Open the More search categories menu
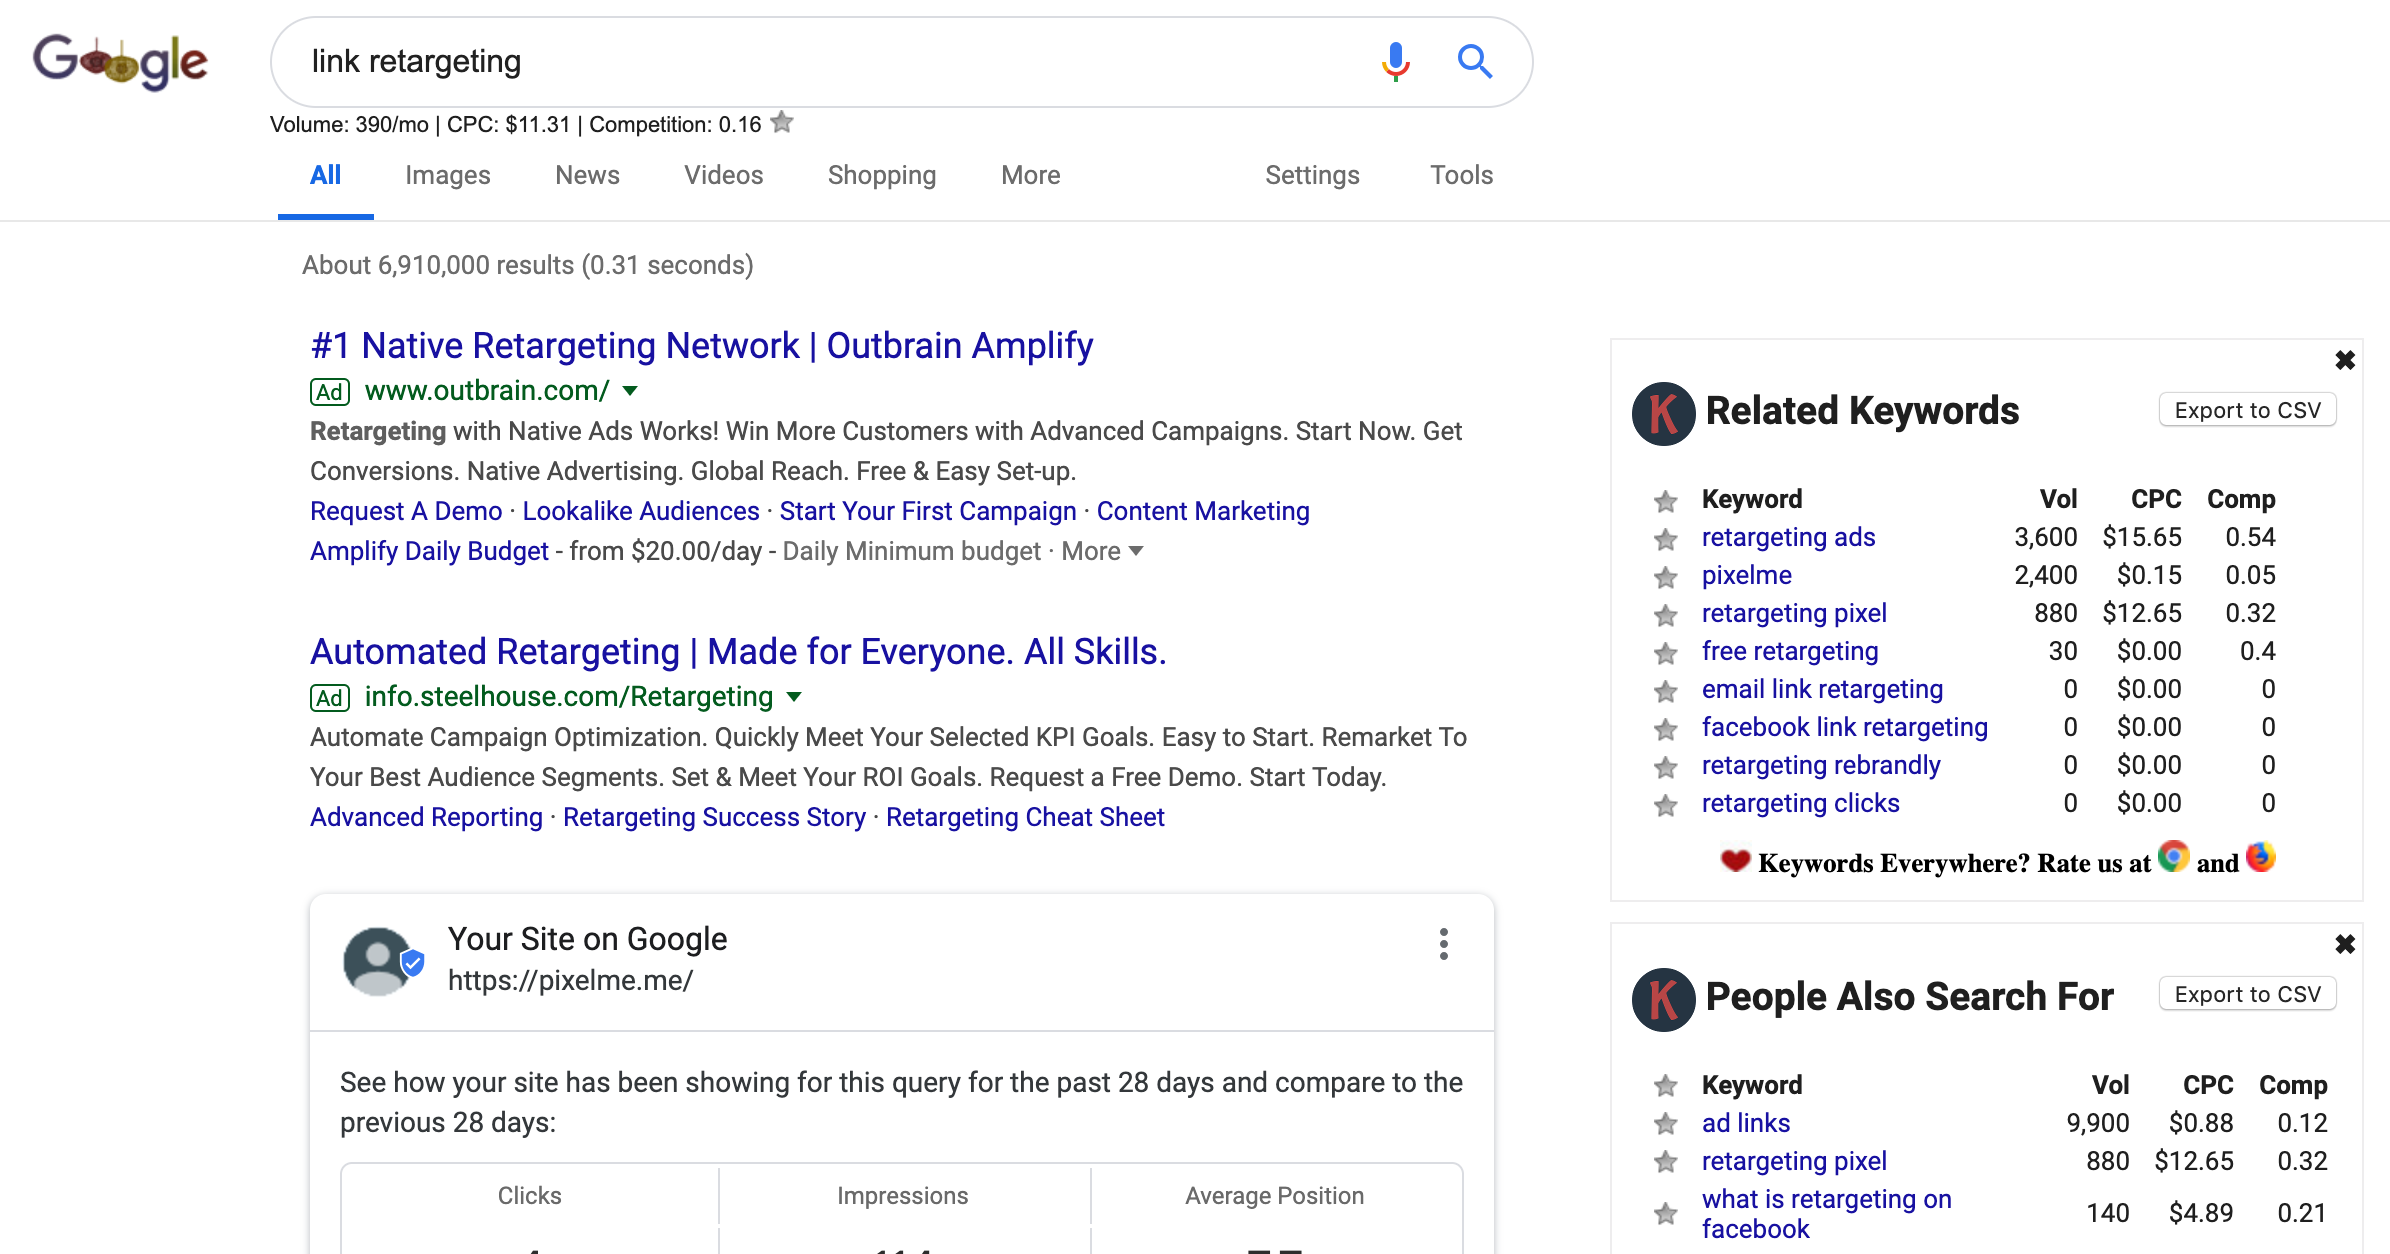Image resolution: width=2390 pixels, height=1254 pixels. click(1030, 175)
